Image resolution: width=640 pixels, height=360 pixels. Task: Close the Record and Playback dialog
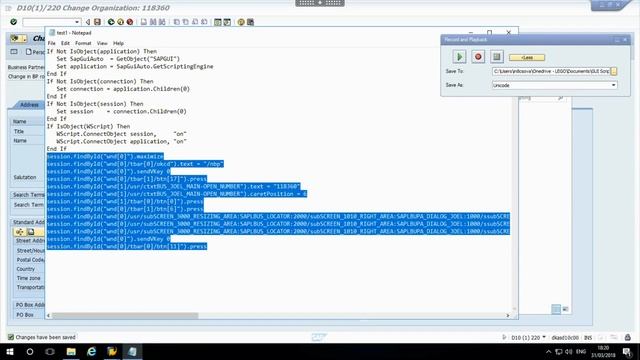pos(625,40)
